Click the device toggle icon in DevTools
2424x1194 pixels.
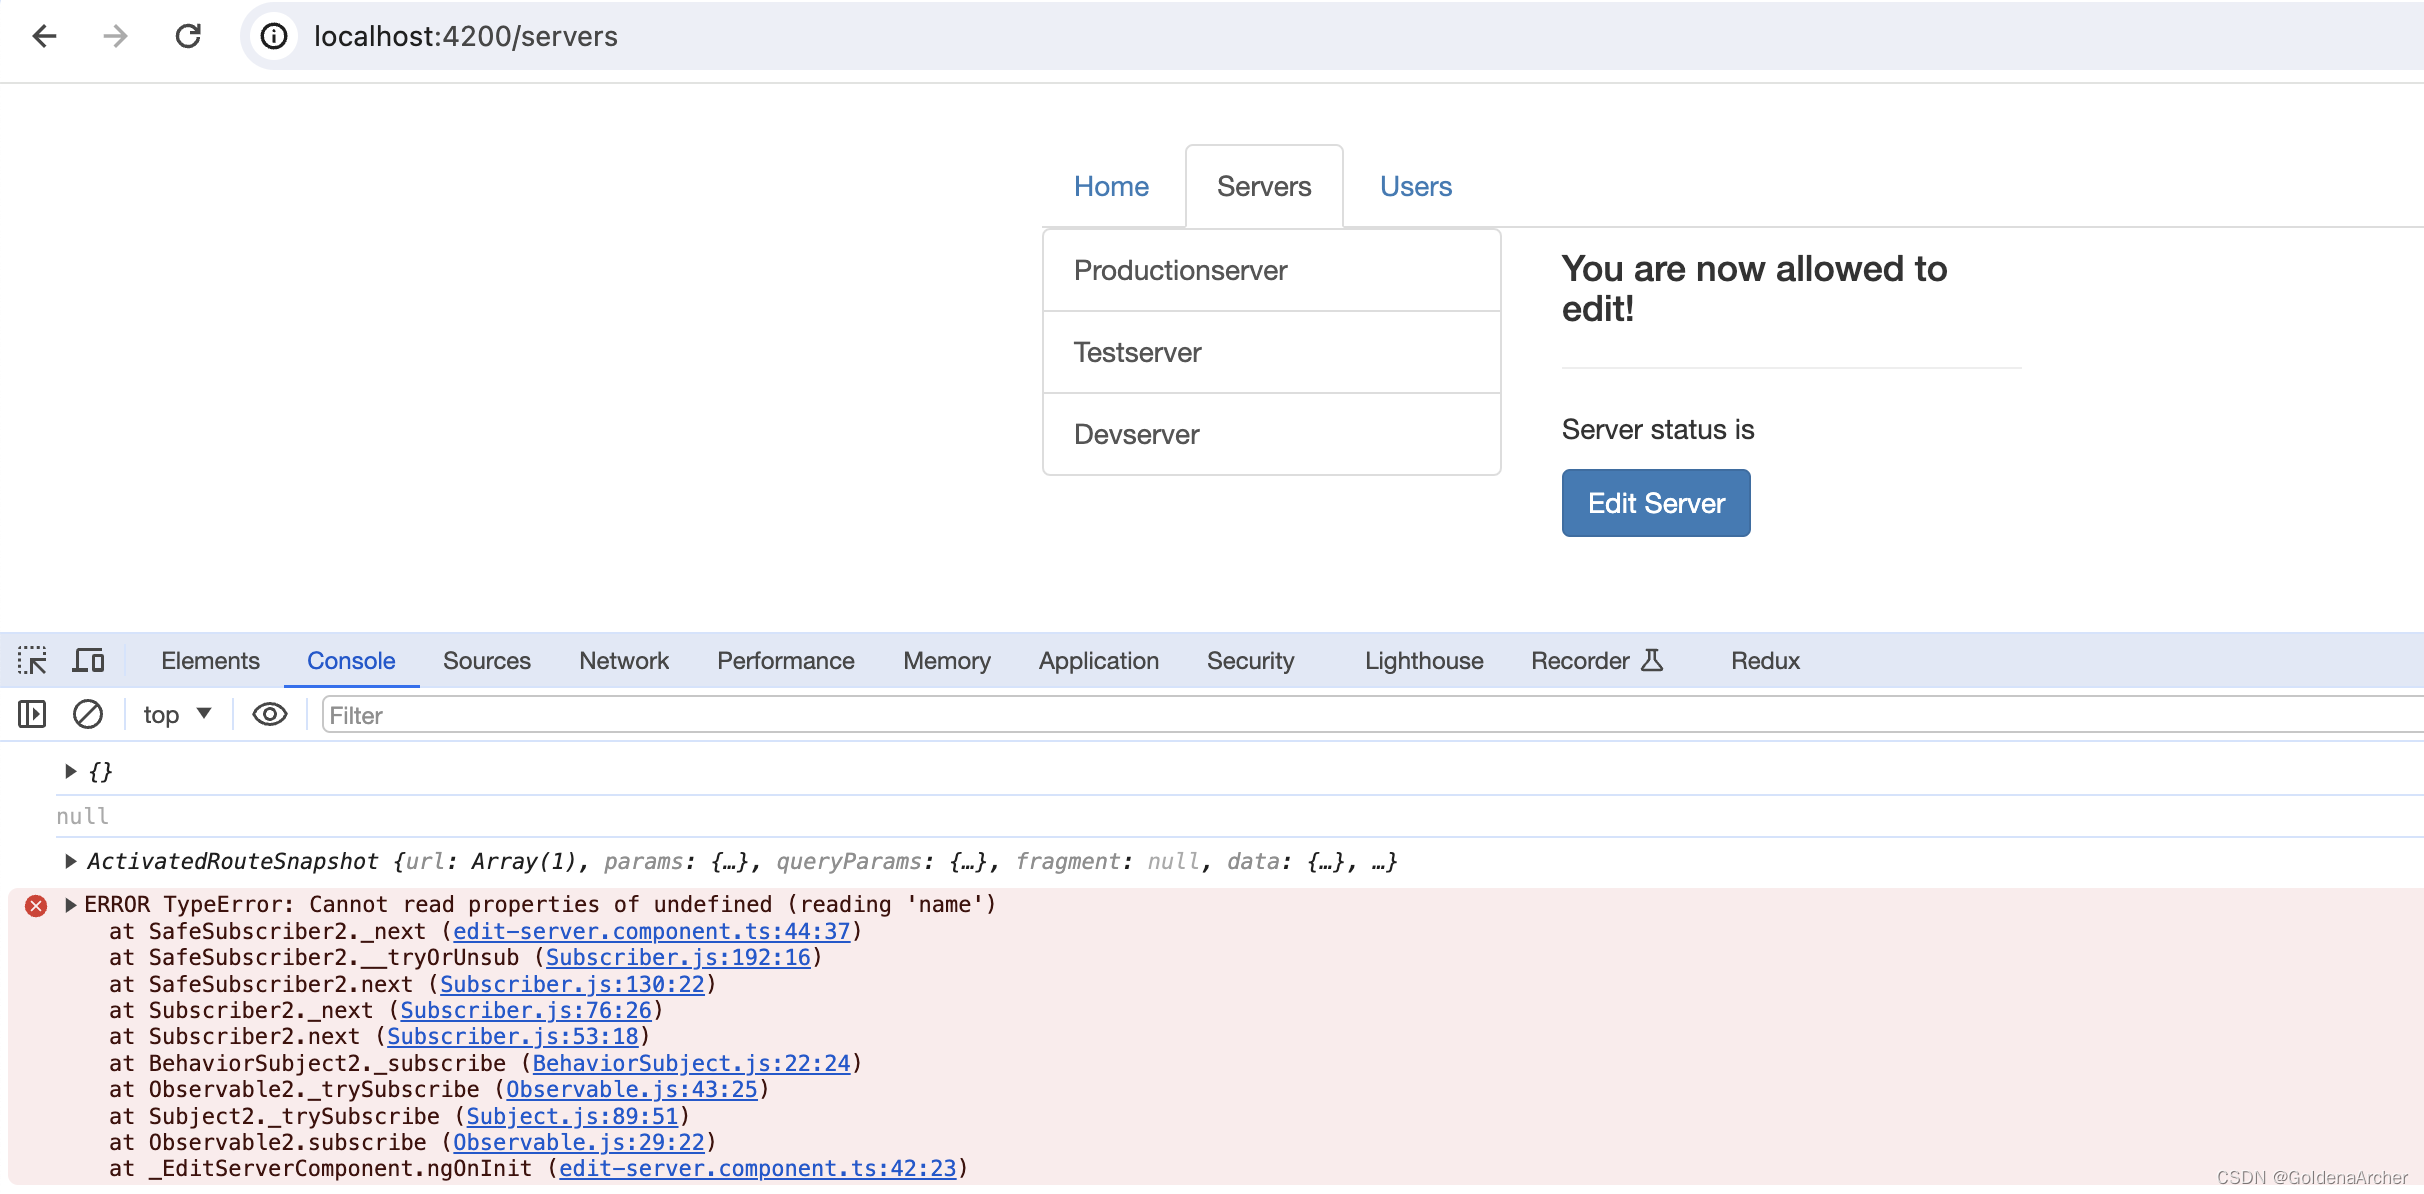90,660
